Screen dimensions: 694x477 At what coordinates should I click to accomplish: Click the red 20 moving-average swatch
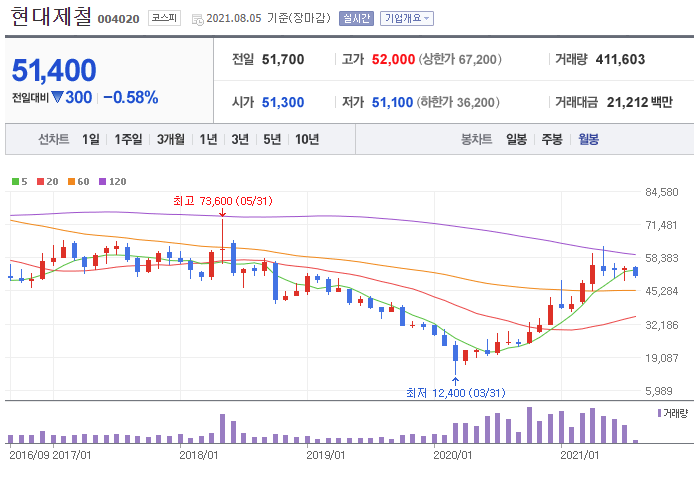click(41, 181)
